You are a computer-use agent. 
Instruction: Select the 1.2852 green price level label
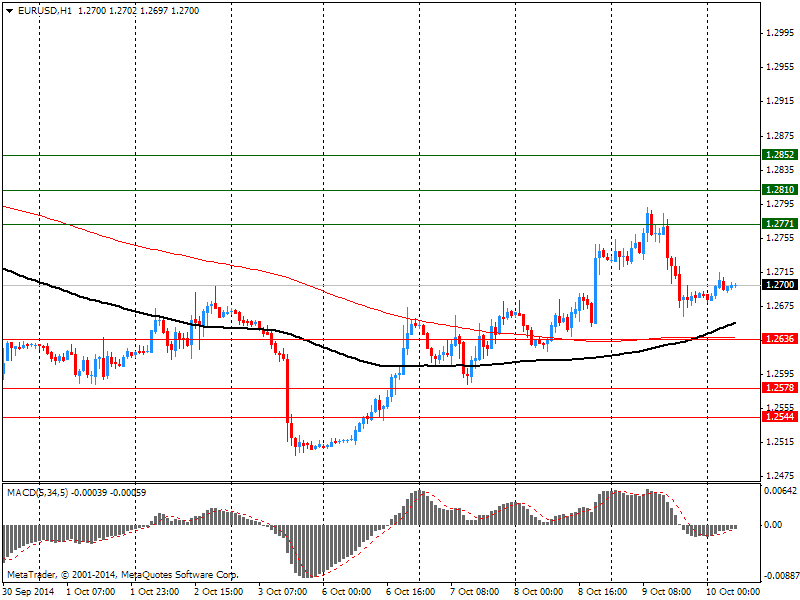coord(780,155)
